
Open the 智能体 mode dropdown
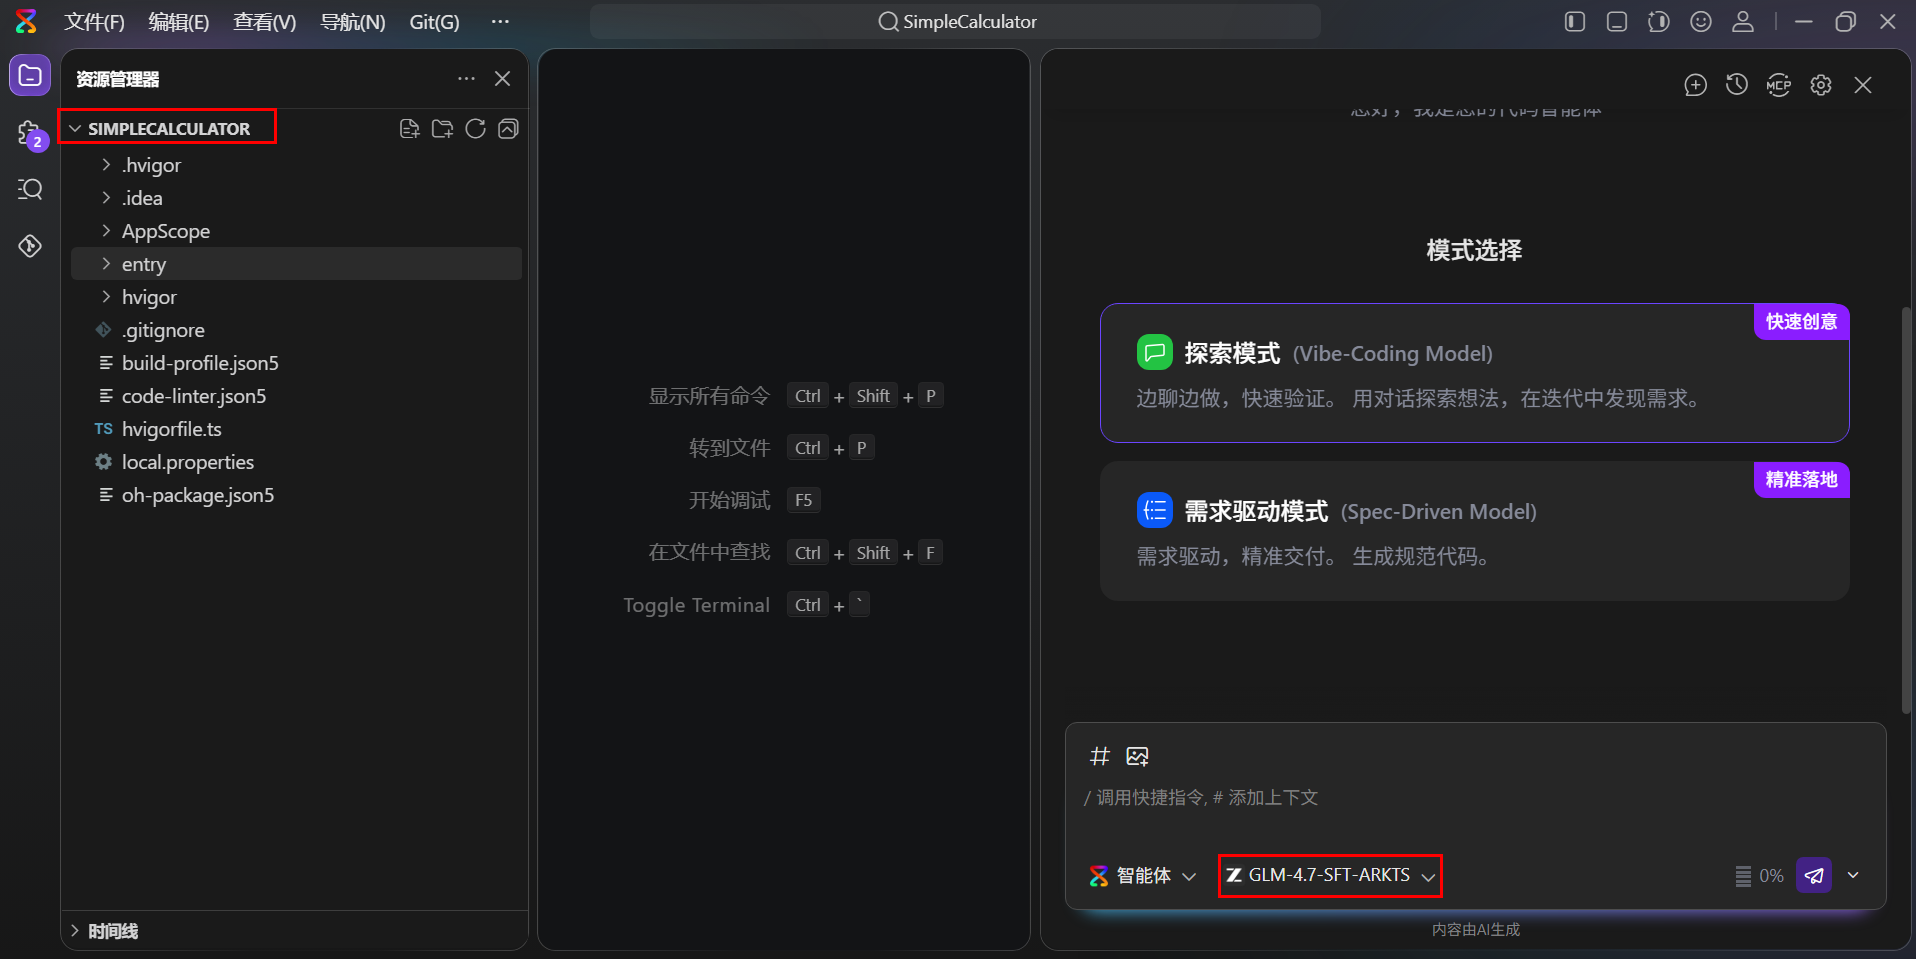(1142, 876)
